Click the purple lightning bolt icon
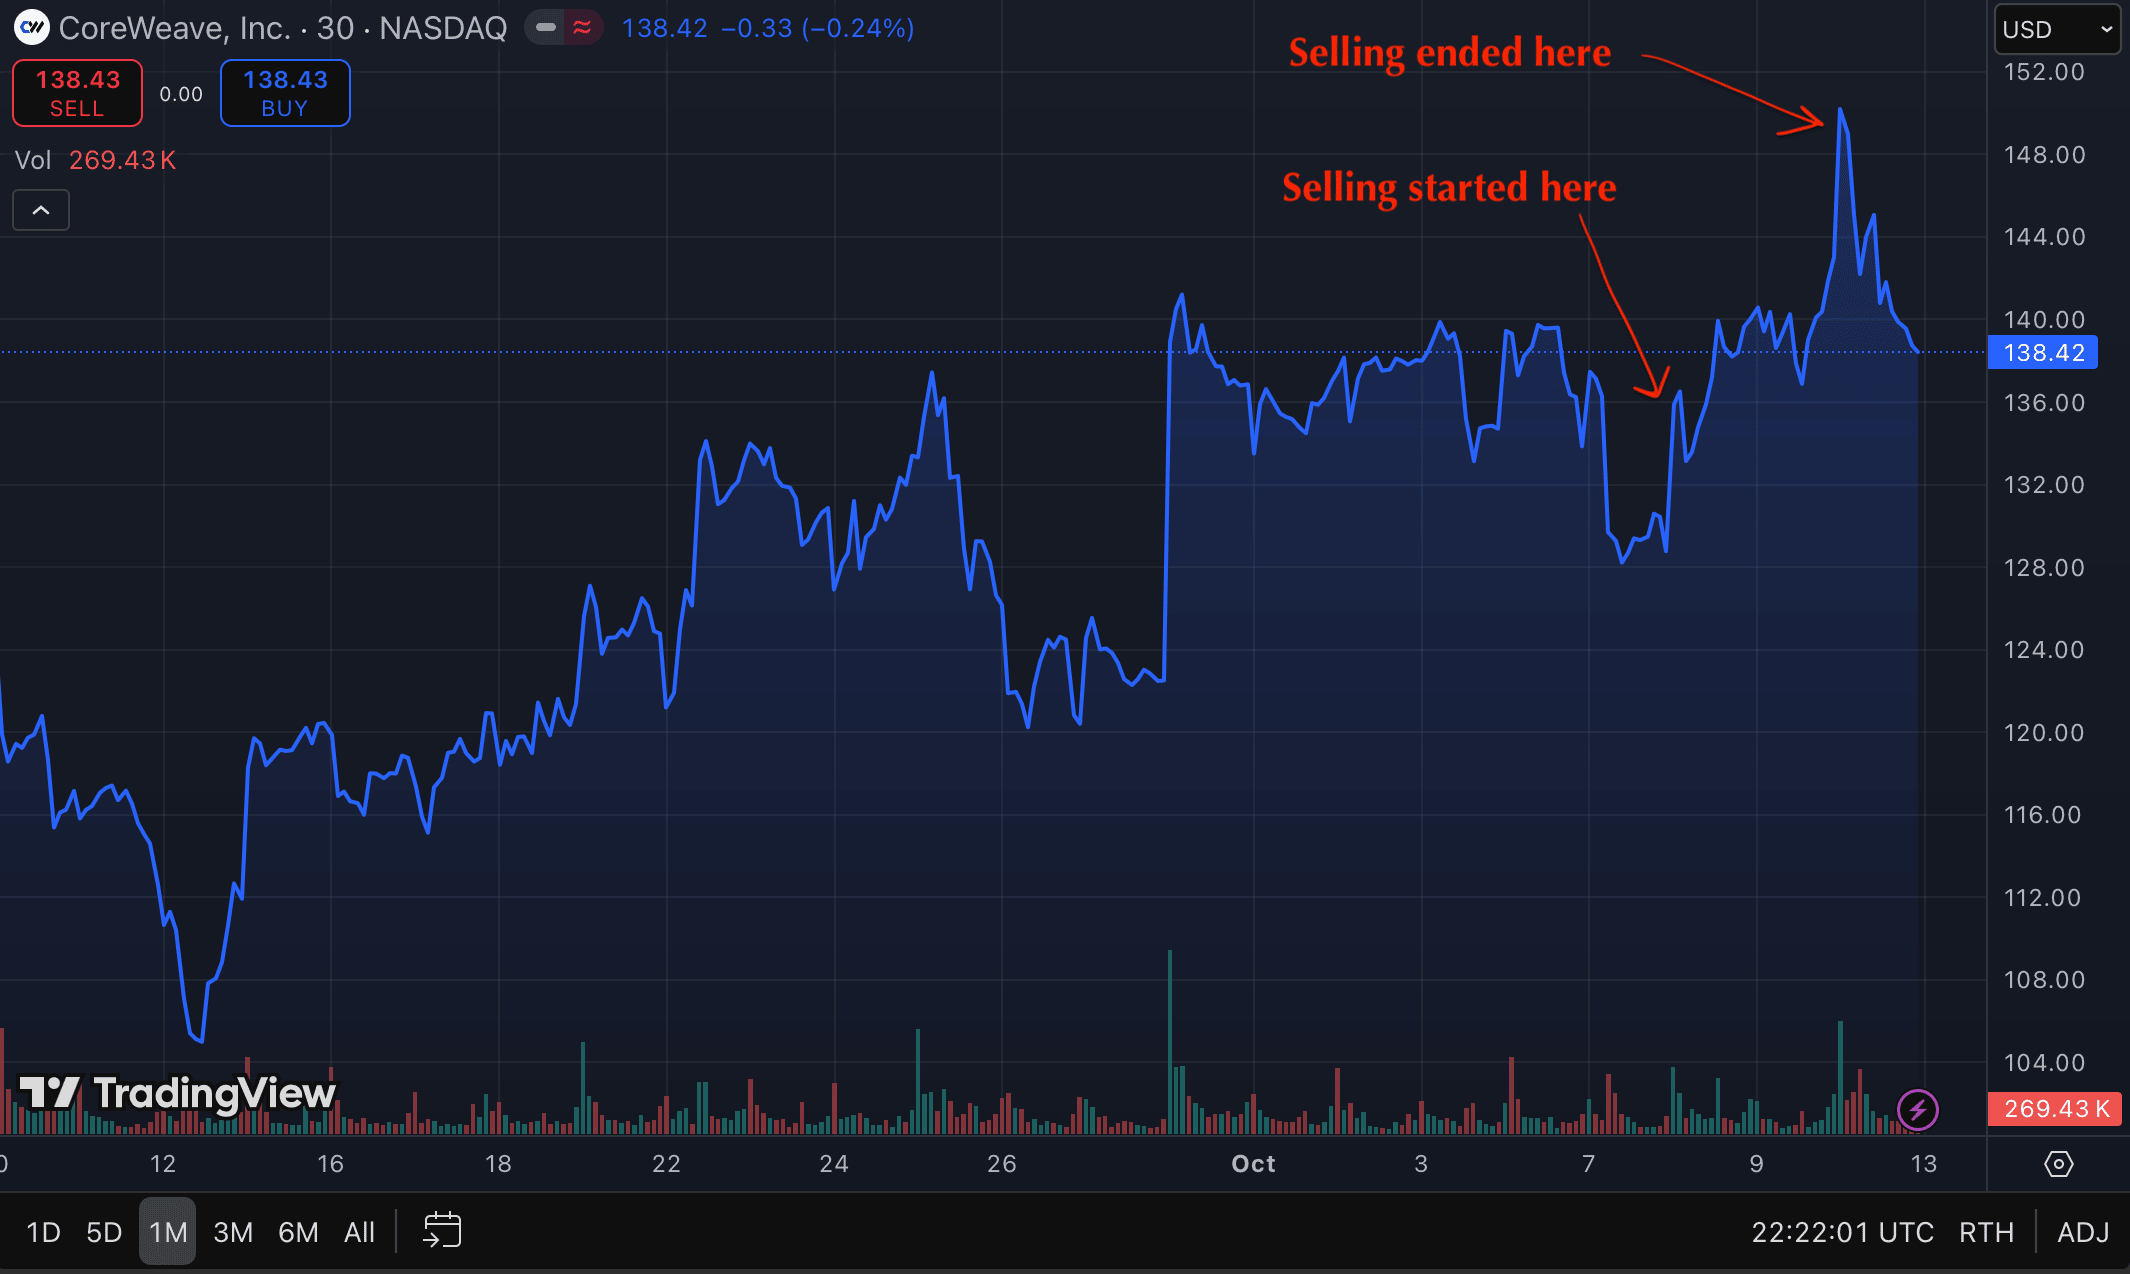Viewport: 2130px width, 1274px height. 1917,1109
